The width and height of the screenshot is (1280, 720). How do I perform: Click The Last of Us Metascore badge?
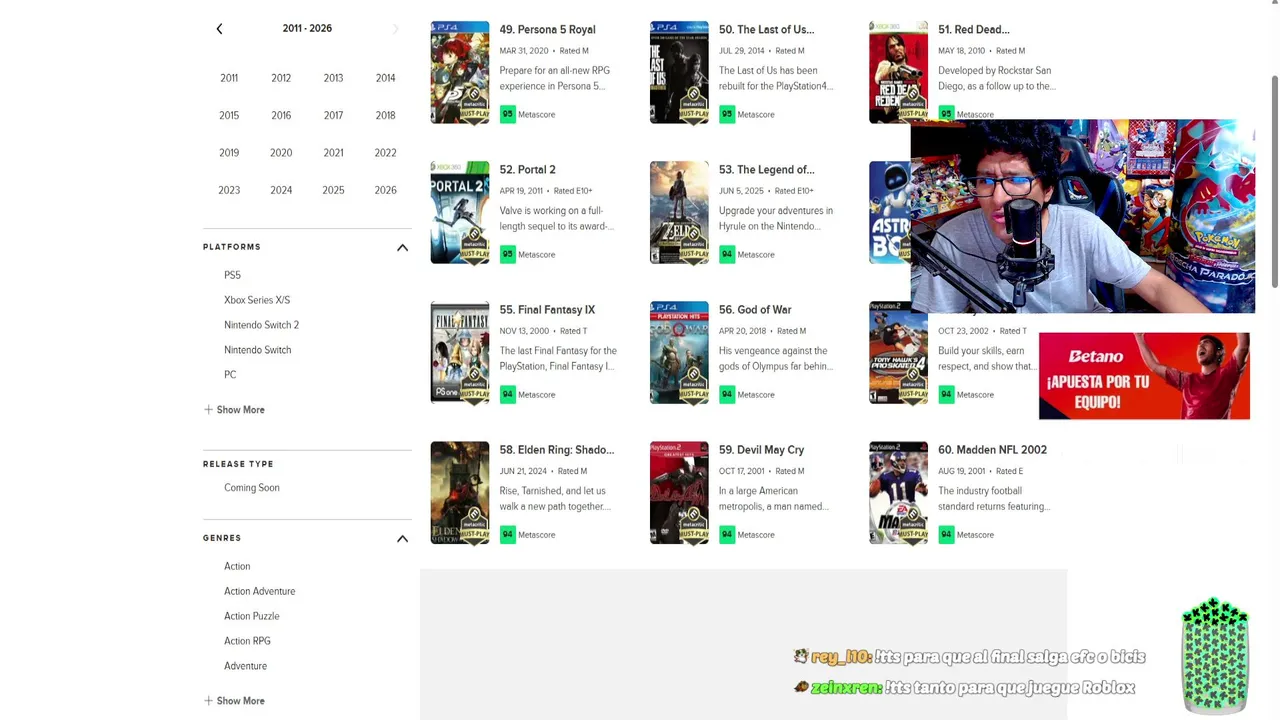pos(727,115)
